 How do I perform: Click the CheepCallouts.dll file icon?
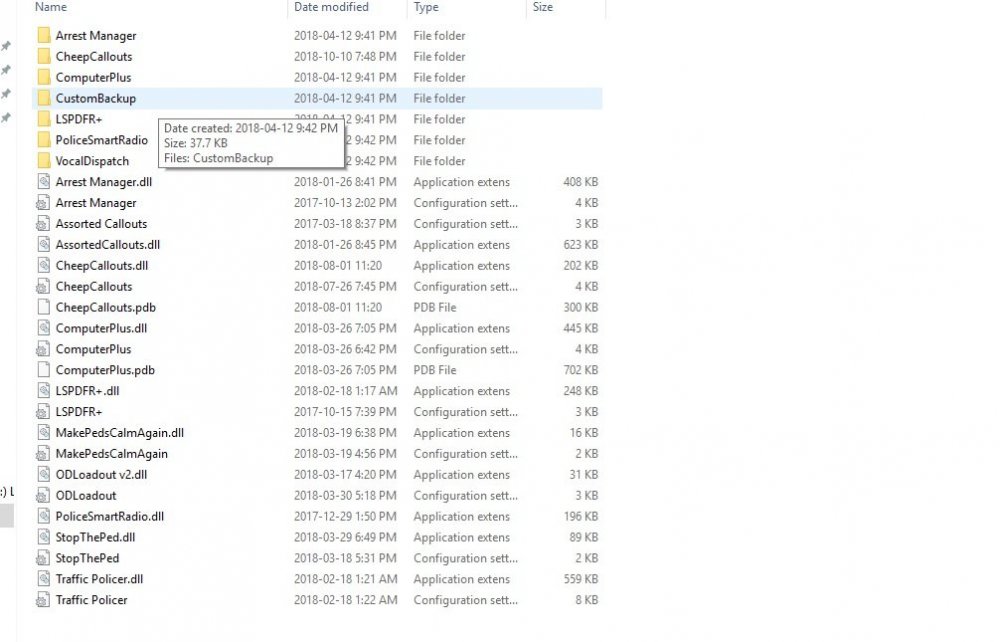coord(43,265)
